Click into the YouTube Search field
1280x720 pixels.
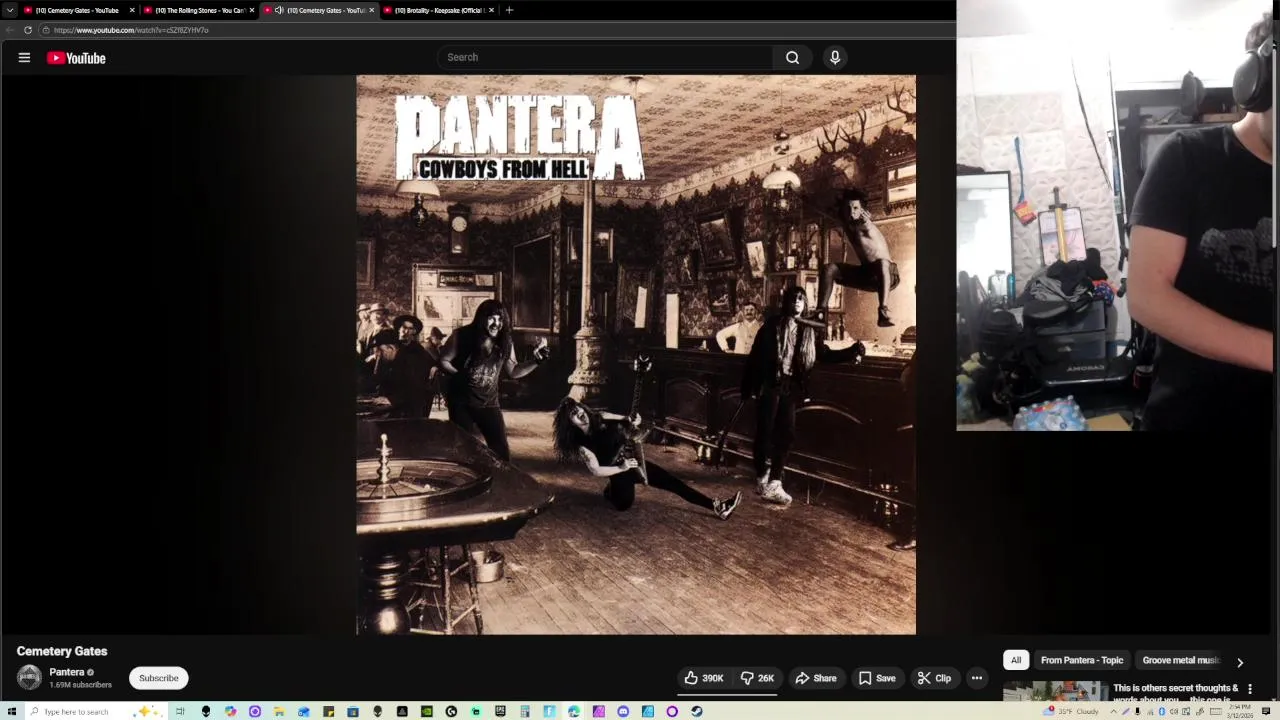(604, 57)
